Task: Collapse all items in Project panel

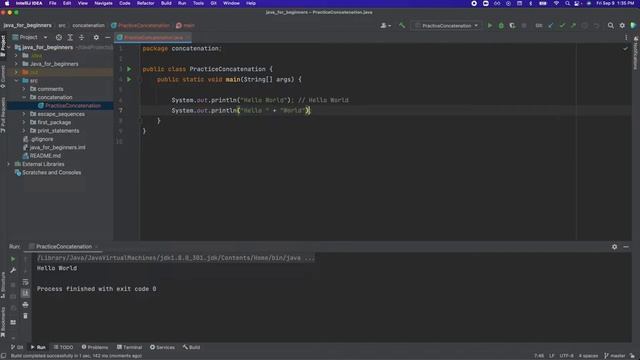Action: pyautogui.click(x=82, y=37)
